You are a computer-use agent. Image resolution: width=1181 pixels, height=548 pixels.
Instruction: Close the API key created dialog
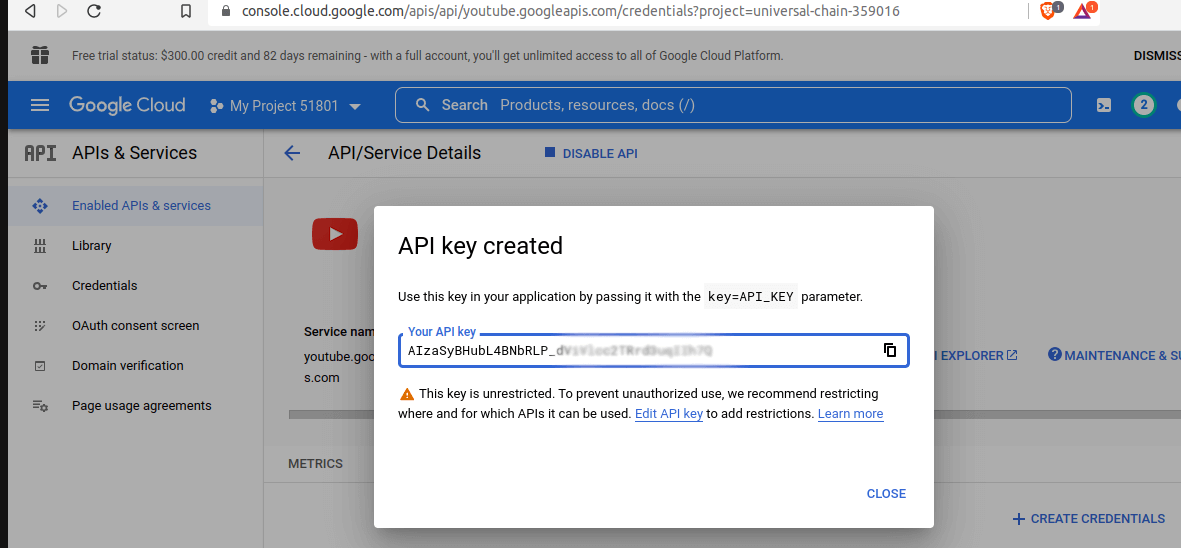coord(886,494)
